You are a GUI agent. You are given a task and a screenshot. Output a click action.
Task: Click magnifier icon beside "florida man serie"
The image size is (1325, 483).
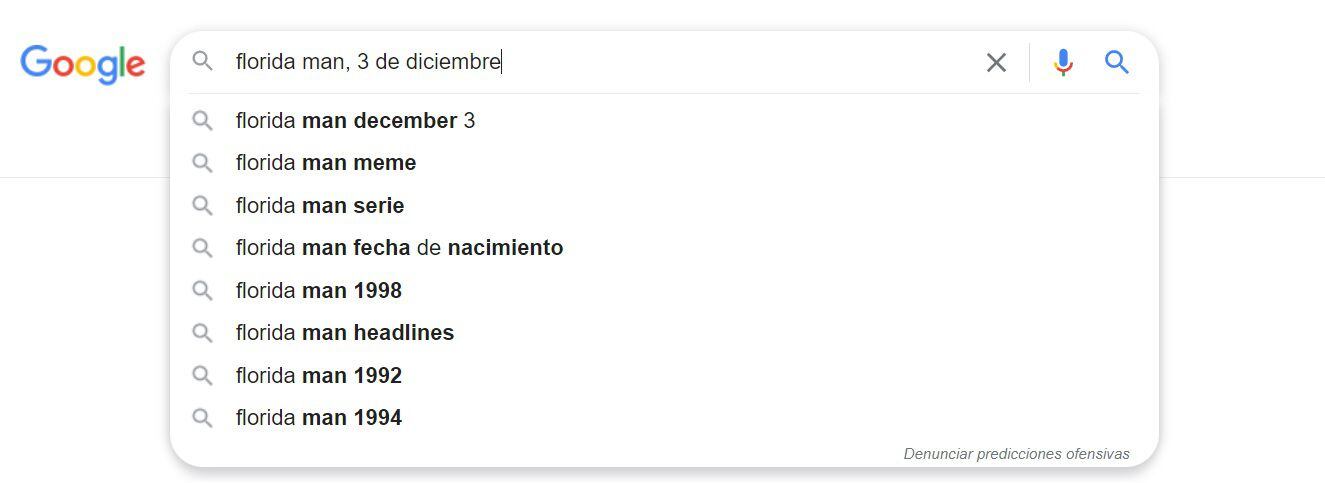(x=203, y=206)
